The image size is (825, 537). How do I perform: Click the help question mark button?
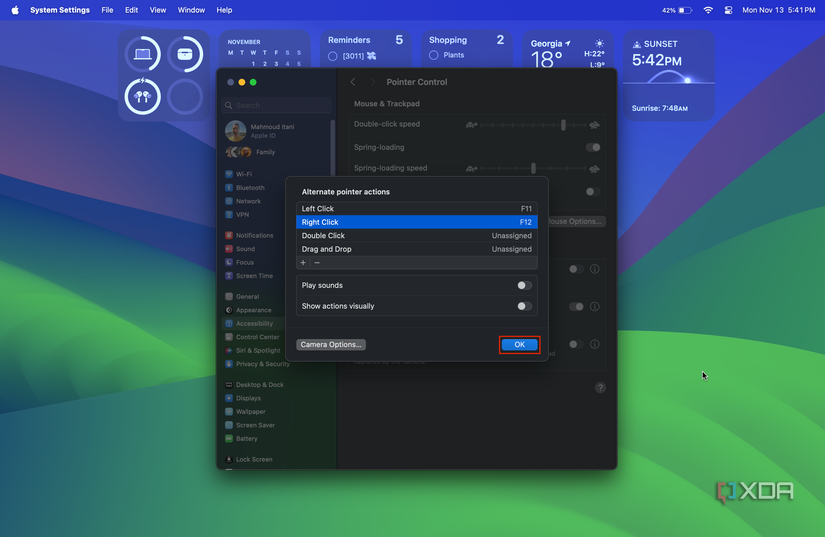pos(600,388)
